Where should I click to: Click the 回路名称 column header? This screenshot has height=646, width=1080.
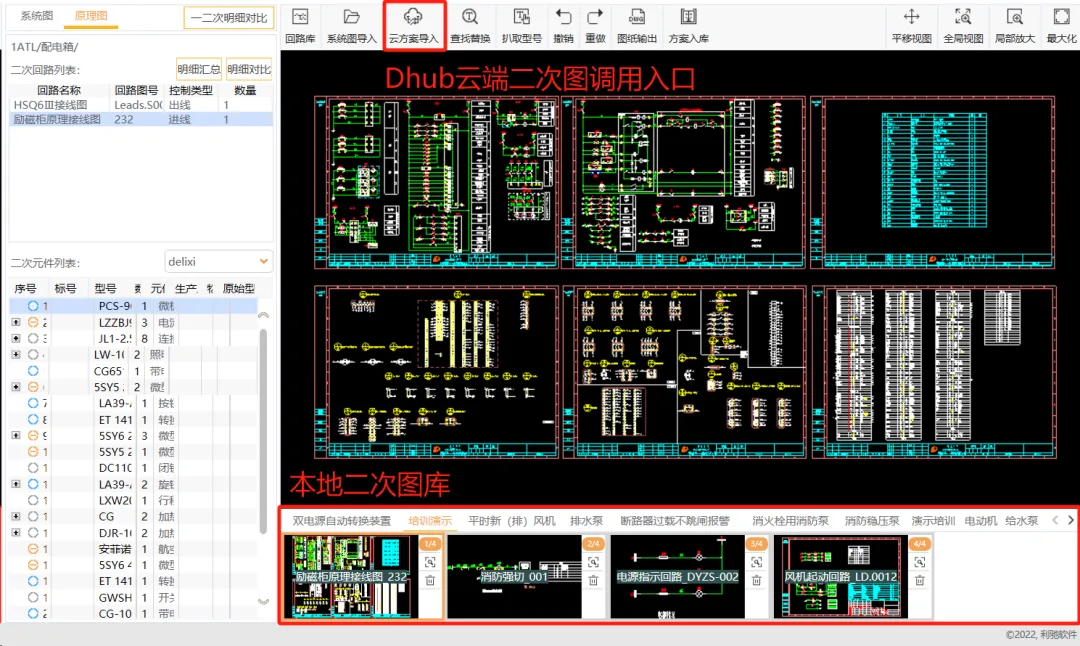pos(59,90)
